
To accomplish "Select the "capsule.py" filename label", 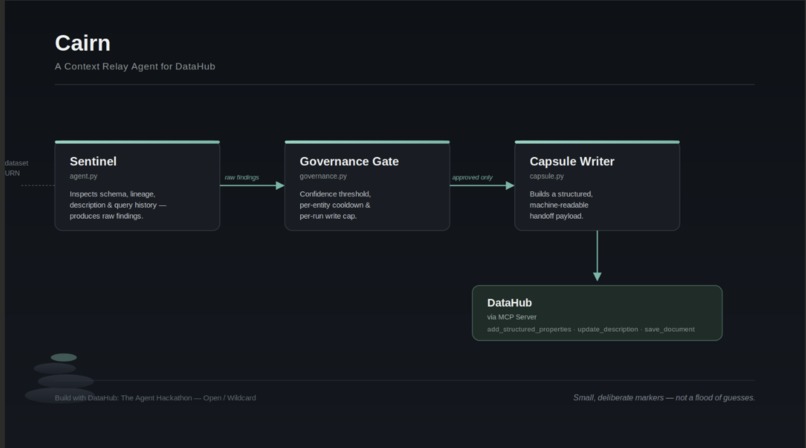I will coord(547,176).
